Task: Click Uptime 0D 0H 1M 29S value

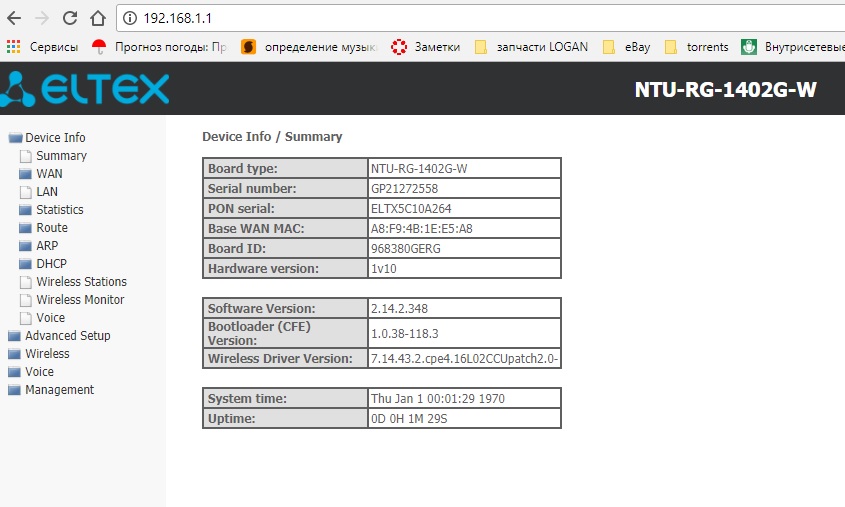Action: tap(408, 419)
